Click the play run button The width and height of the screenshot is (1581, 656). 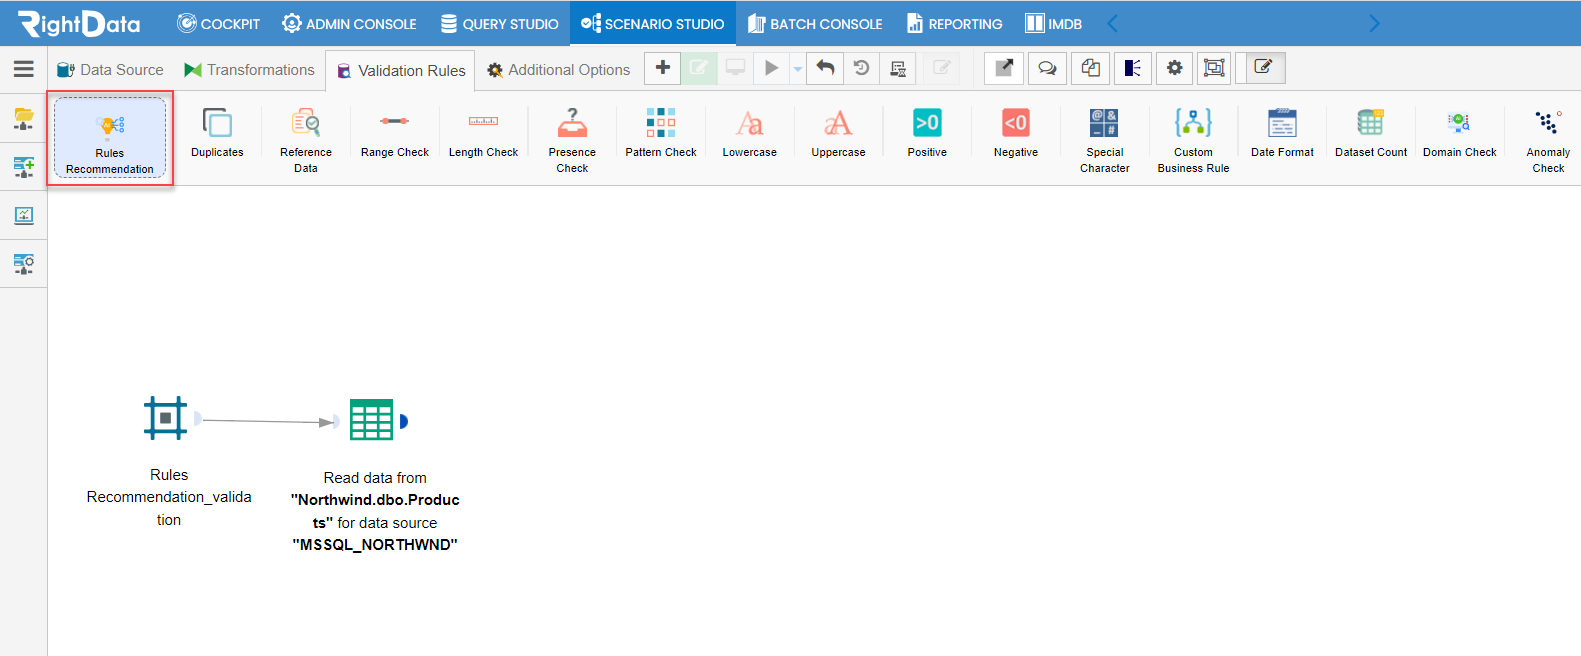[771, 68]
